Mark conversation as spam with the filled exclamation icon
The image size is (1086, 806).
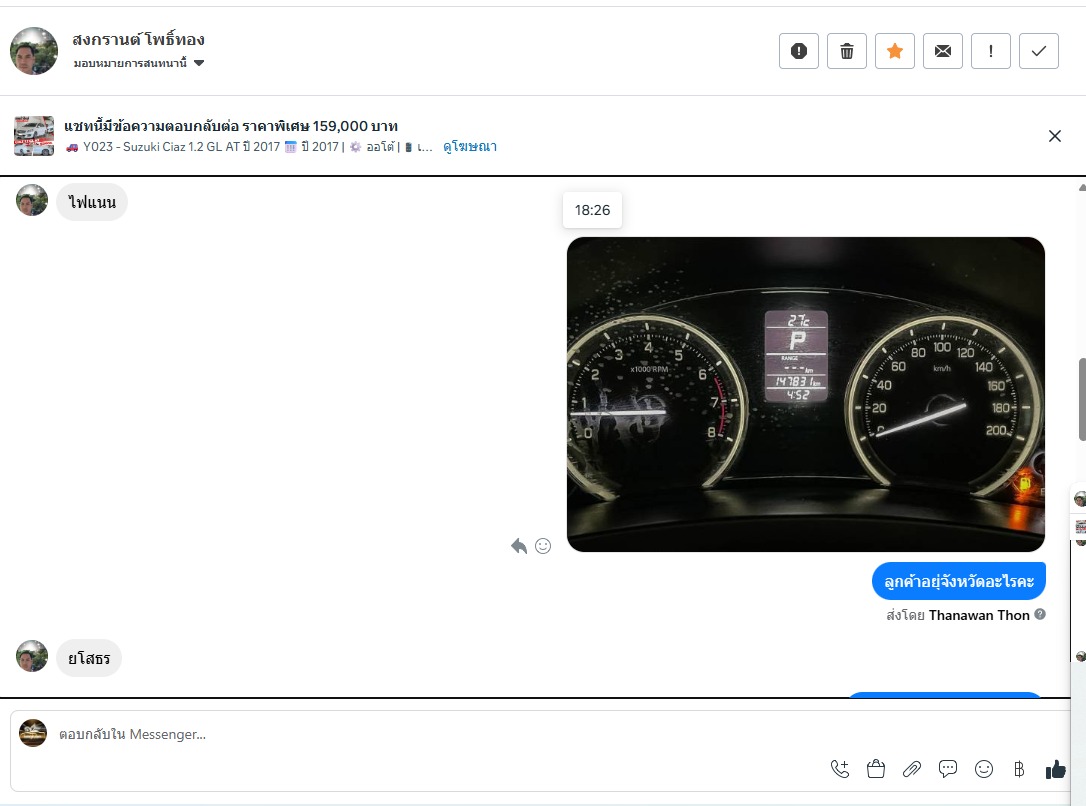click(799, 51)
